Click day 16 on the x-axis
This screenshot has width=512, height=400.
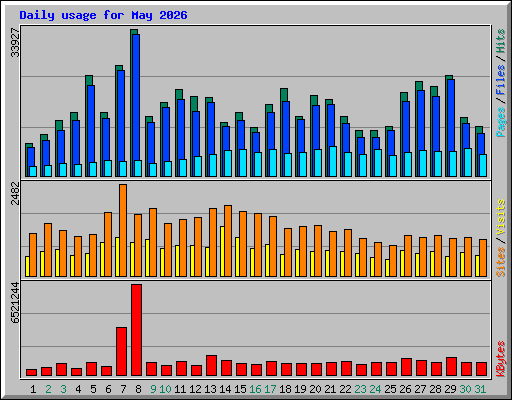255,389
